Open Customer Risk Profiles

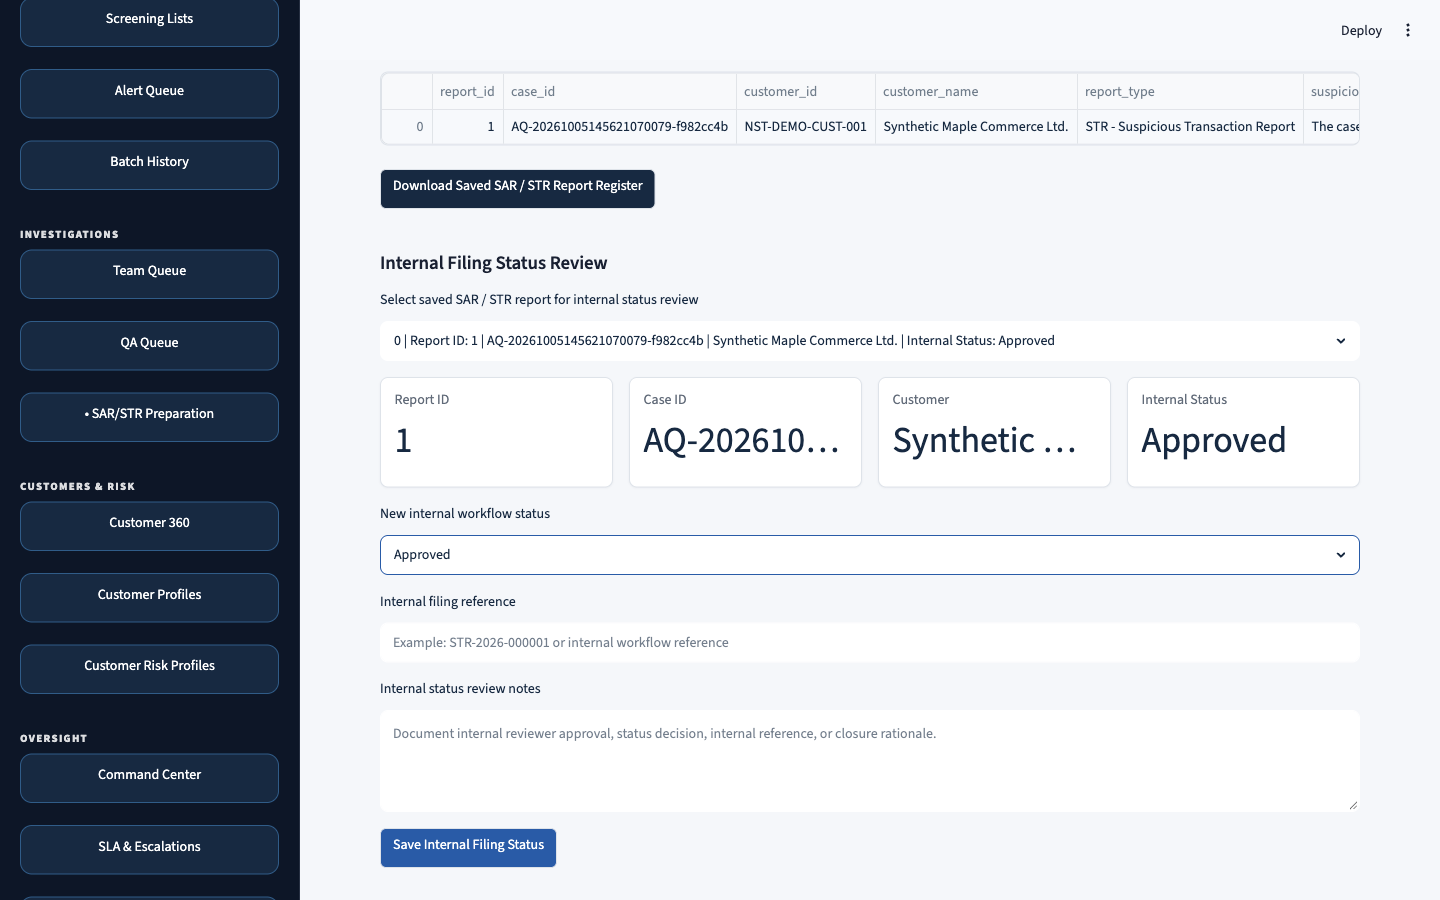pyautogui.click(x=149, y=668)
